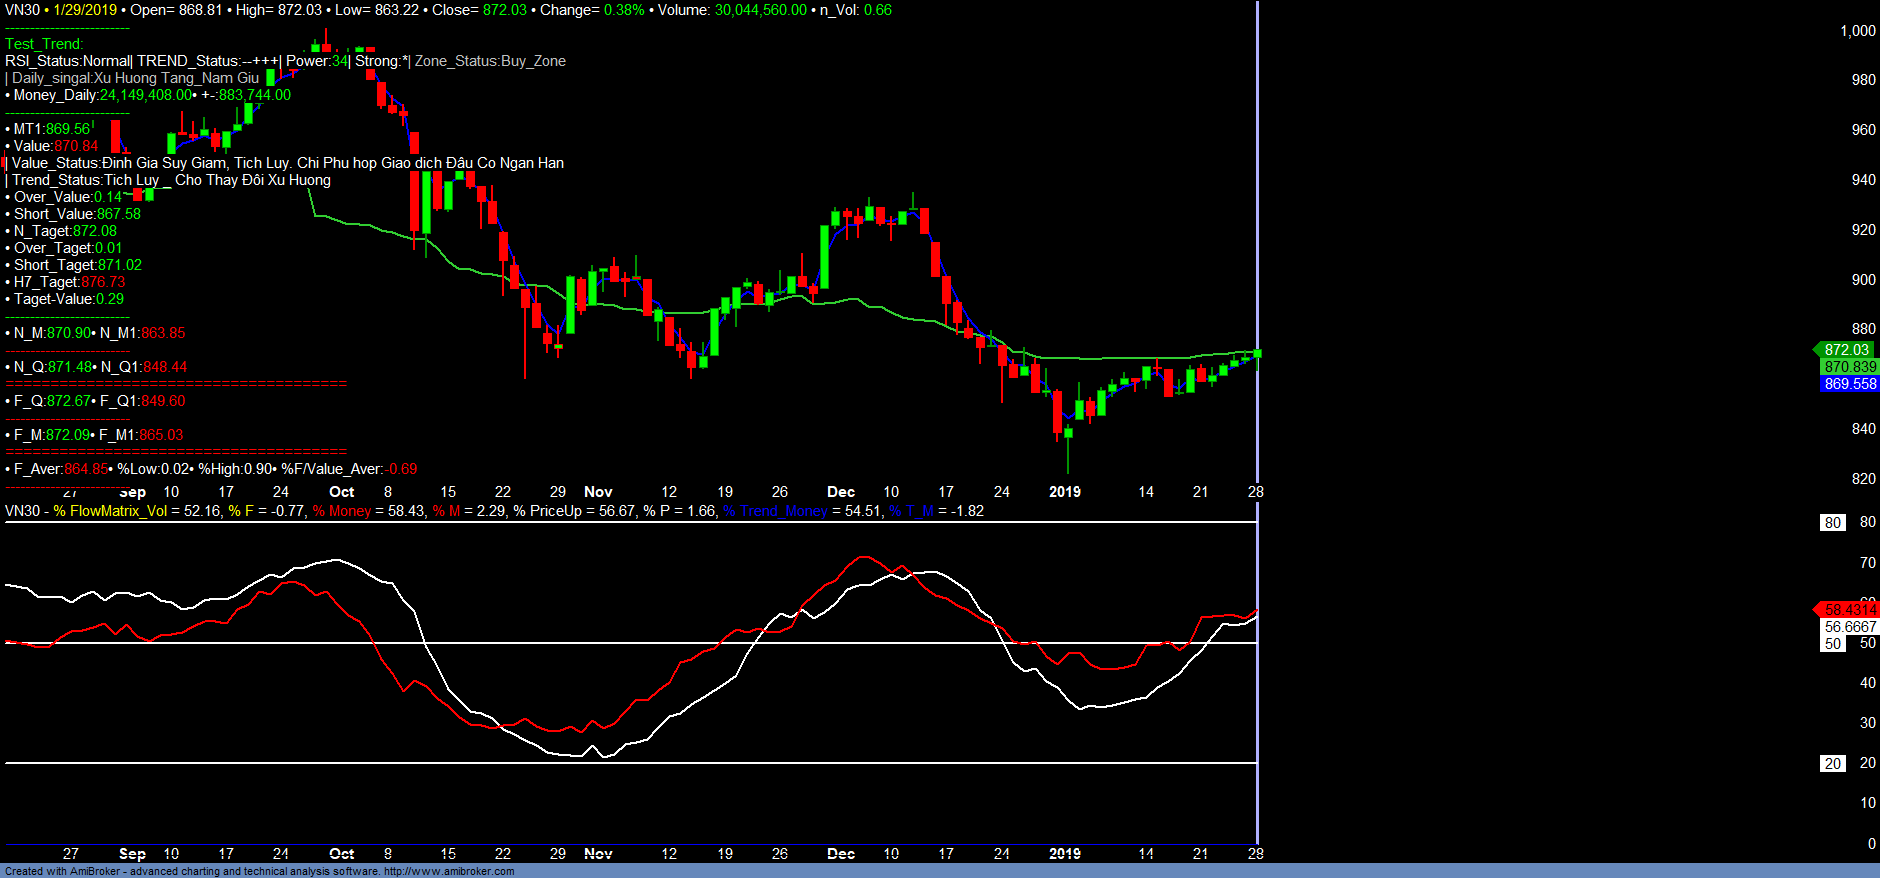Click the red 58.4314 oscillator value label
This screenshot has width=1880, height=878.
[1850, 610]
